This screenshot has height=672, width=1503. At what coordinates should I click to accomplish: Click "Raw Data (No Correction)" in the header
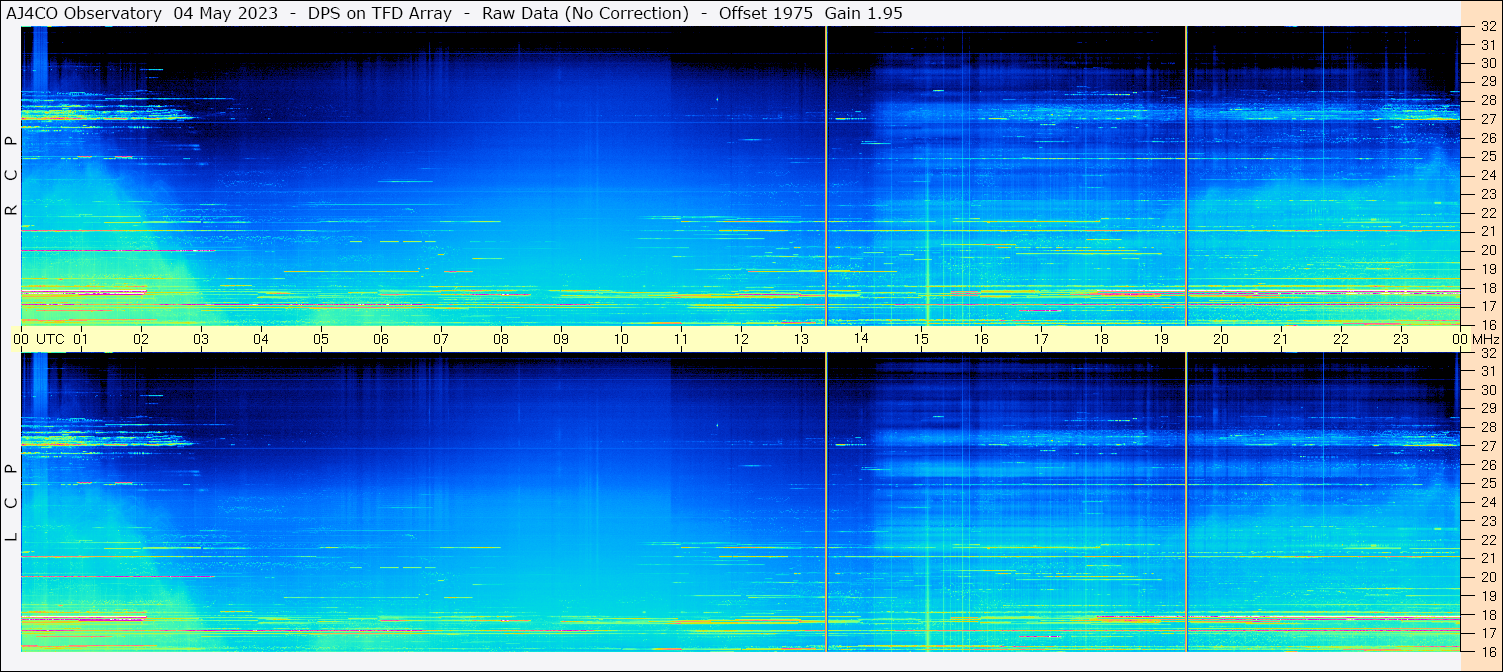[x=585, y=14]
